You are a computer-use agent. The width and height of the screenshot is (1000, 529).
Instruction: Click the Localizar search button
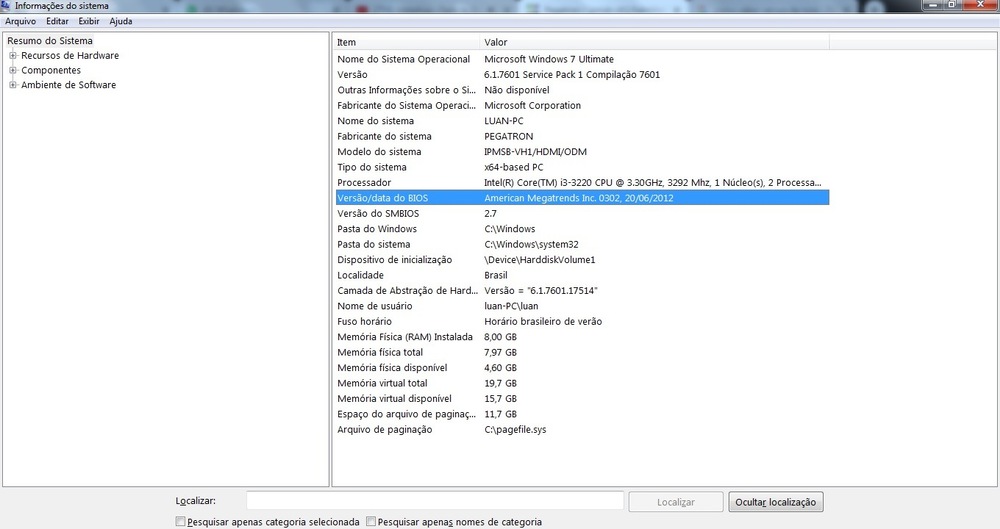[677, 501]
